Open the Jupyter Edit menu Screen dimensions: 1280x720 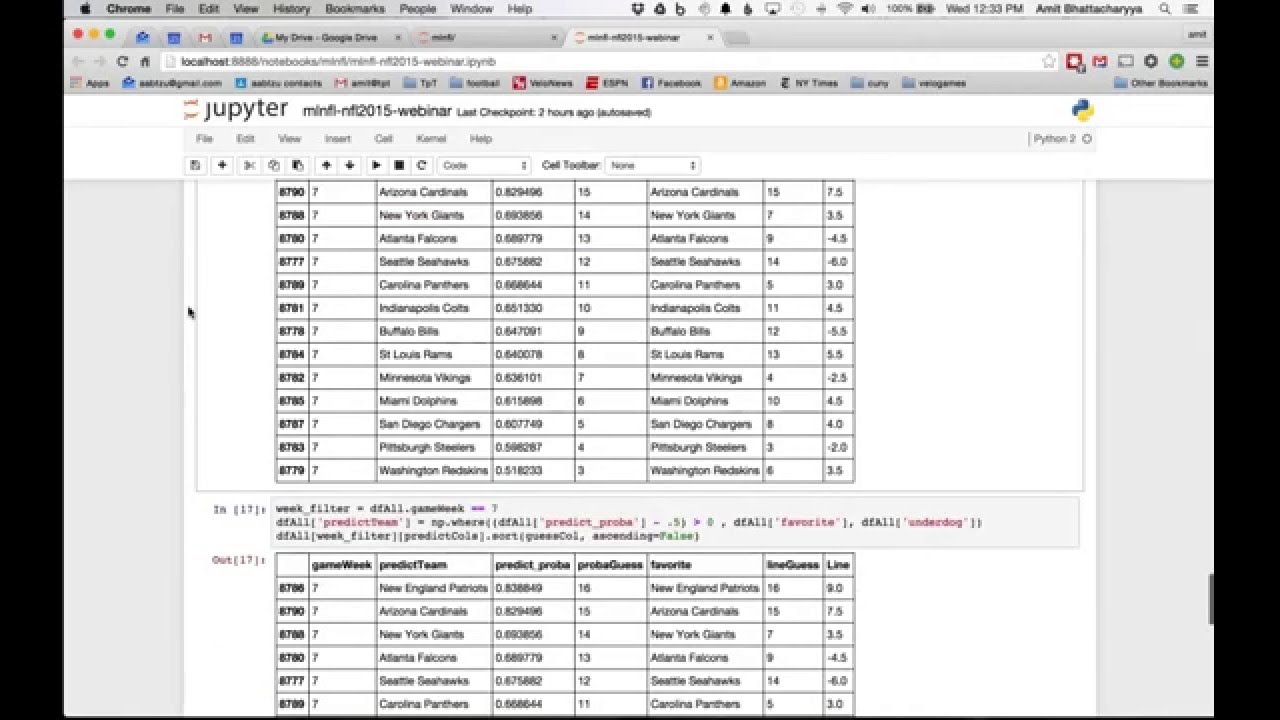pyautogui.click(x=245, y=139)
